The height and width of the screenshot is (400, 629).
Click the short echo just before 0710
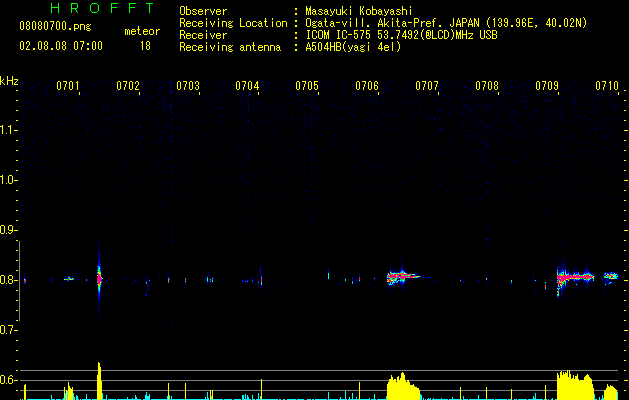(611, 276)
